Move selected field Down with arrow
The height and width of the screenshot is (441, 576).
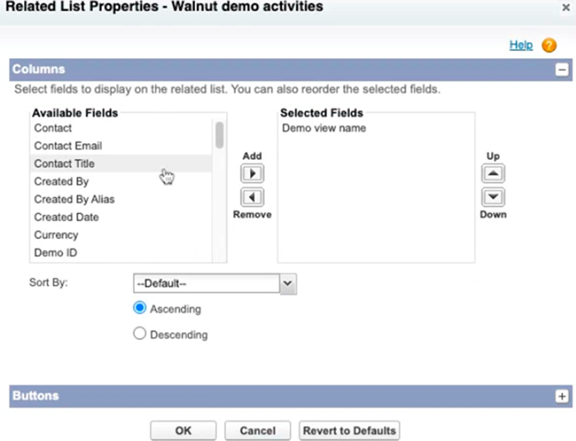pyautogui.click(x=493, y=197)
